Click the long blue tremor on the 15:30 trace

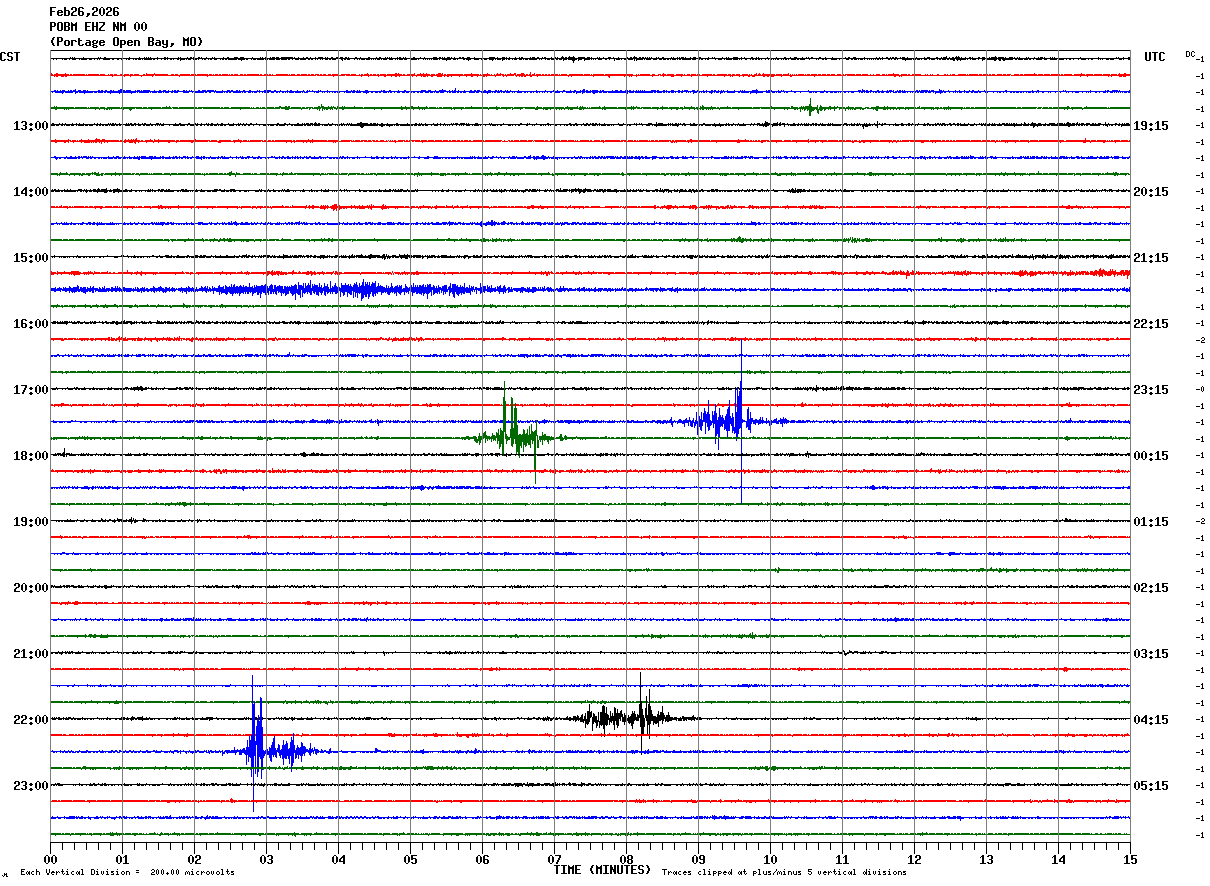coord(350,290)
